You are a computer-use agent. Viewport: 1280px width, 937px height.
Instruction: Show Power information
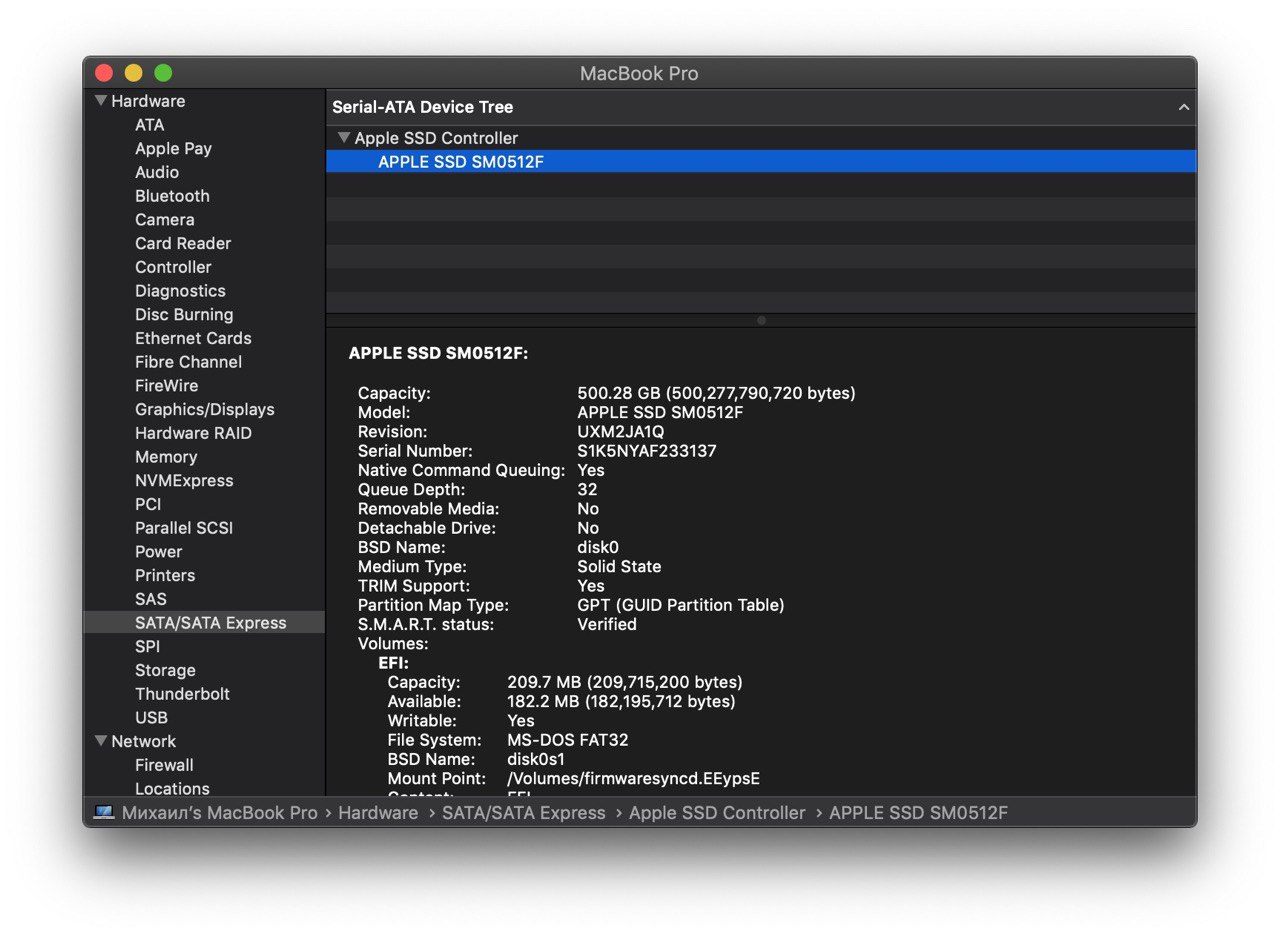pos(158,552)
